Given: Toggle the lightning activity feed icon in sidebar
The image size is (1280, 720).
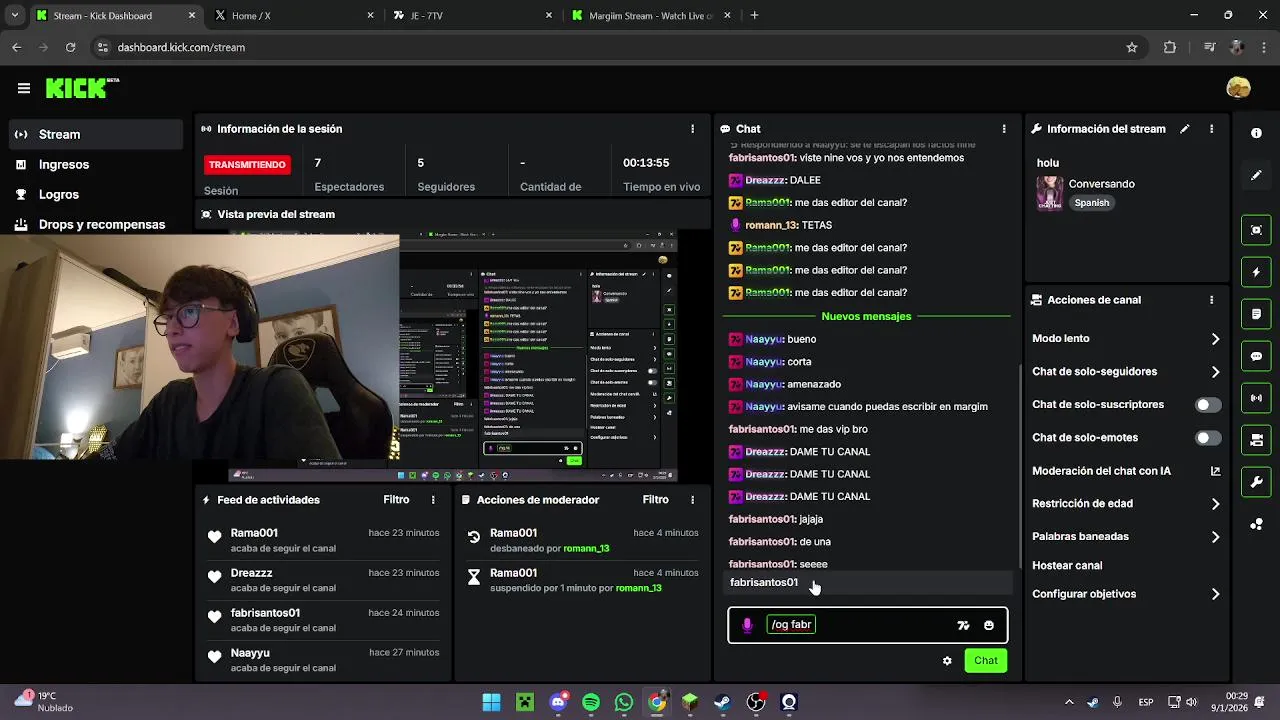Looking at the screenshot, I should [1257, 272].
